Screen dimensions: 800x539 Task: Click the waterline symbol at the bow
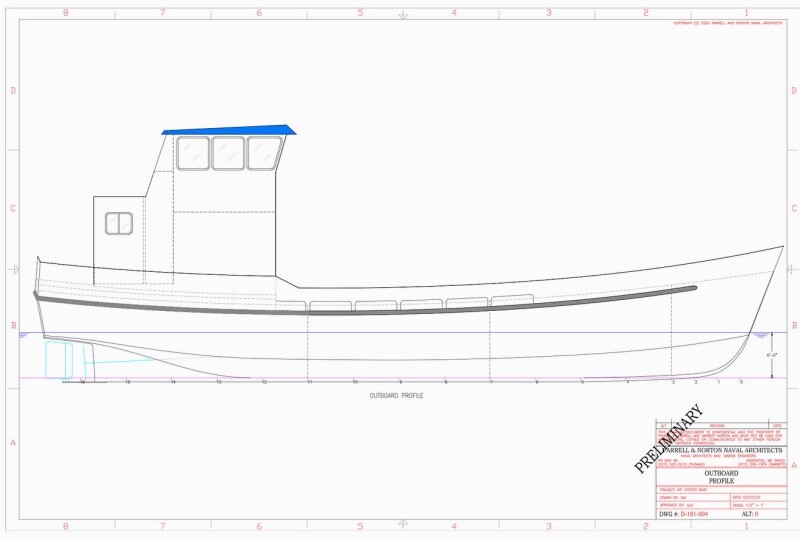click(761, 336)
